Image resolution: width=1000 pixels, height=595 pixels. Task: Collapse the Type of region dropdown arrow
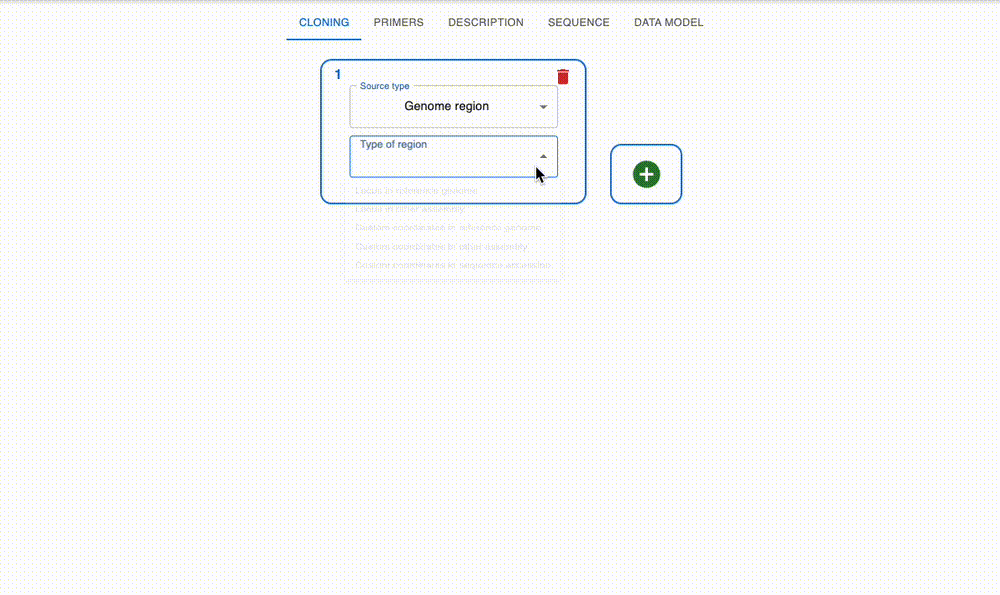pos(543,157)
